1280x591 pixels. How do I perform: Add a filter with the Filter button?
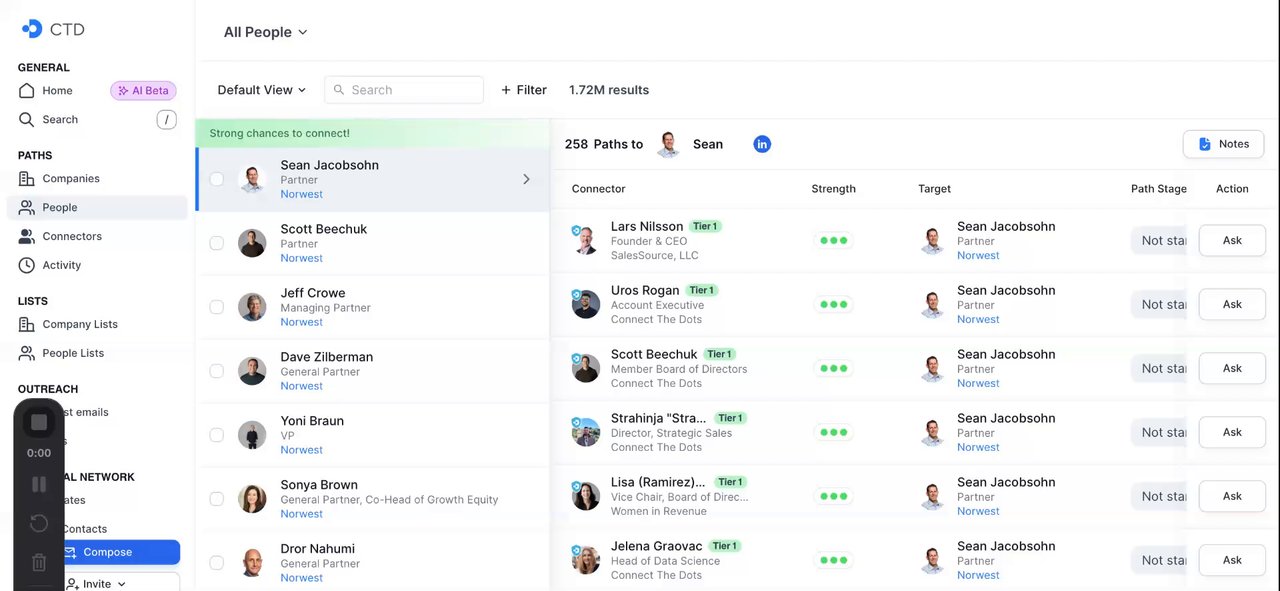(x=524, y=90)
